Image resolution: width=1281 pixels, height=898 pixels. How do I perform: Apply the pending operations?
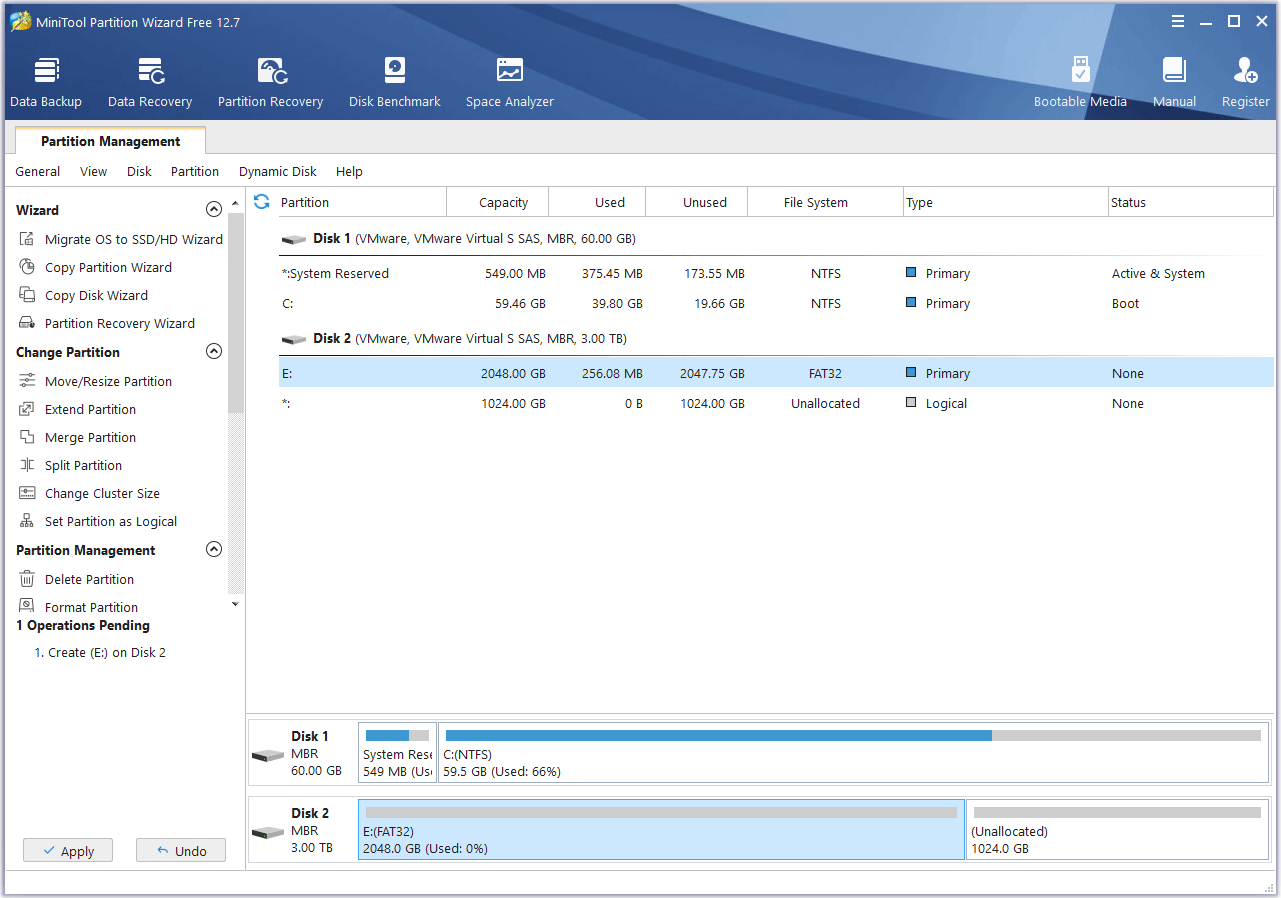click(68, 851)
